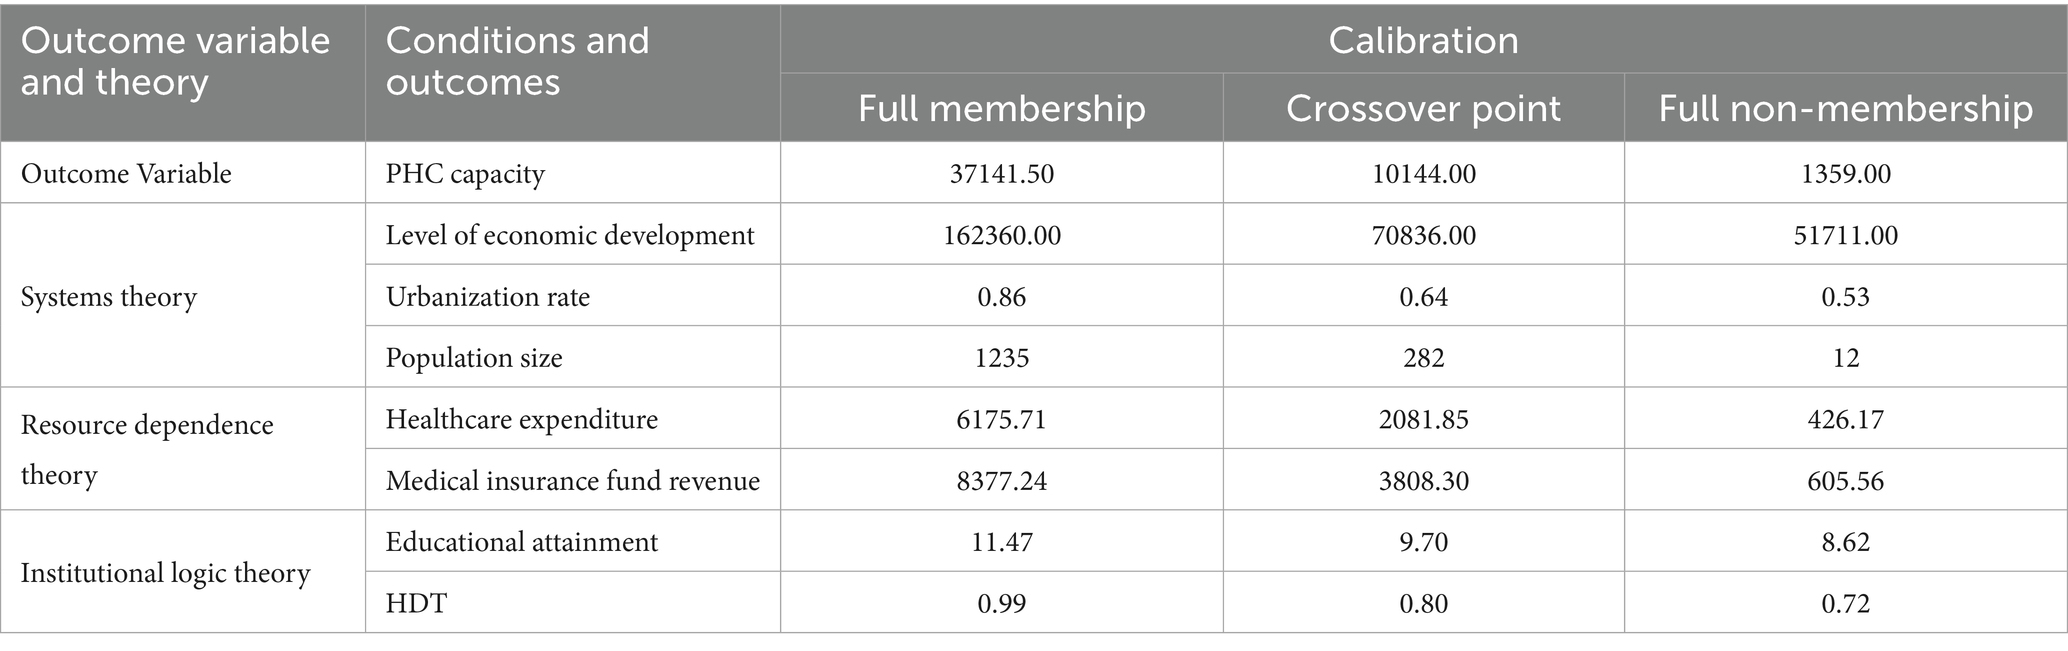The height and width of the screenshot is (651, 2068).
Task: Click the Urbanization rate cell
Action: point(488,297)
